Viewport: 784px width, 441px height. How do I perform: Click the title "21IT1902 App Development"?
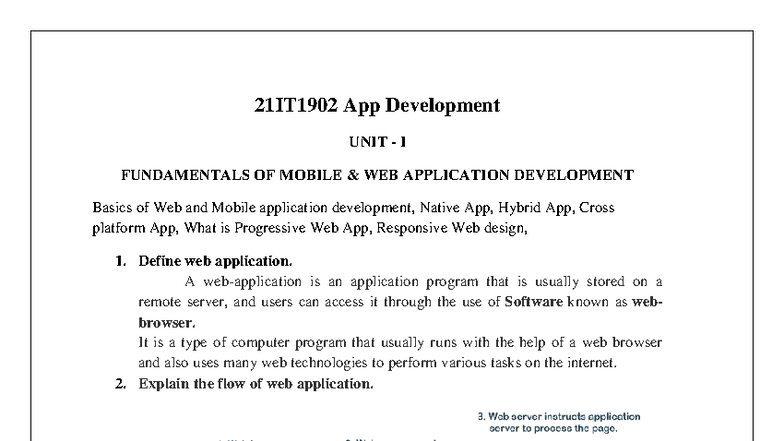377,106
